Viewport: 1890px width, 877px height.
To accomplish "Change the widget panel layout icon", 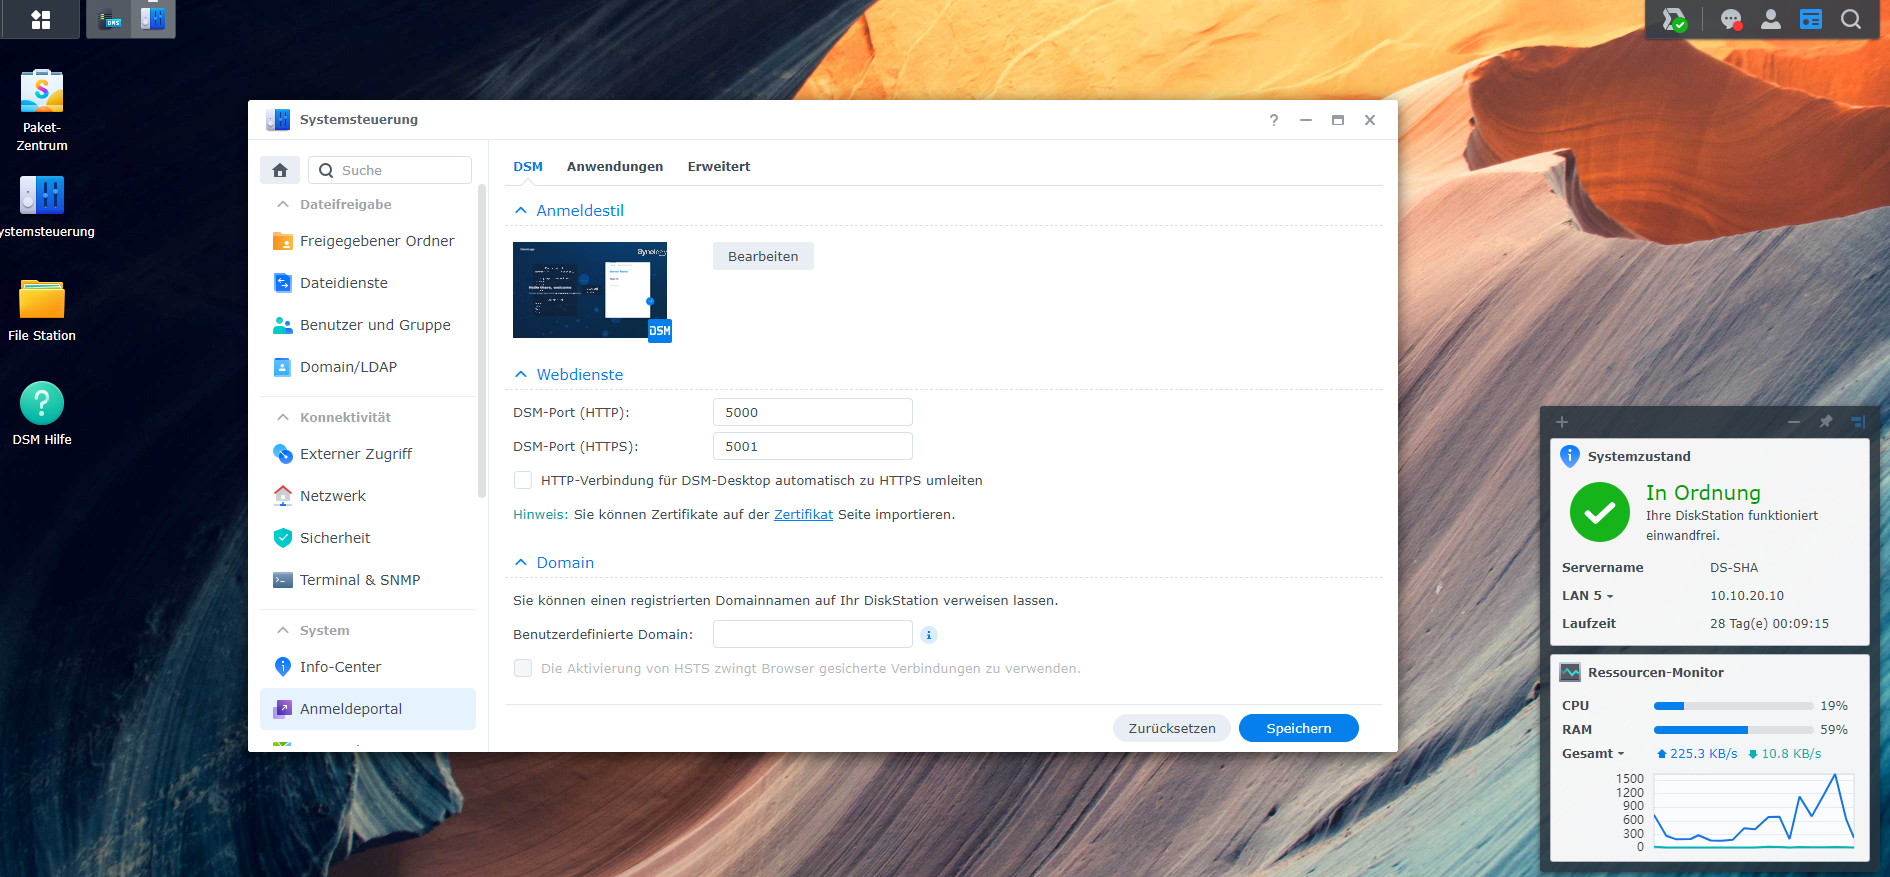I will coord(1858,422).
